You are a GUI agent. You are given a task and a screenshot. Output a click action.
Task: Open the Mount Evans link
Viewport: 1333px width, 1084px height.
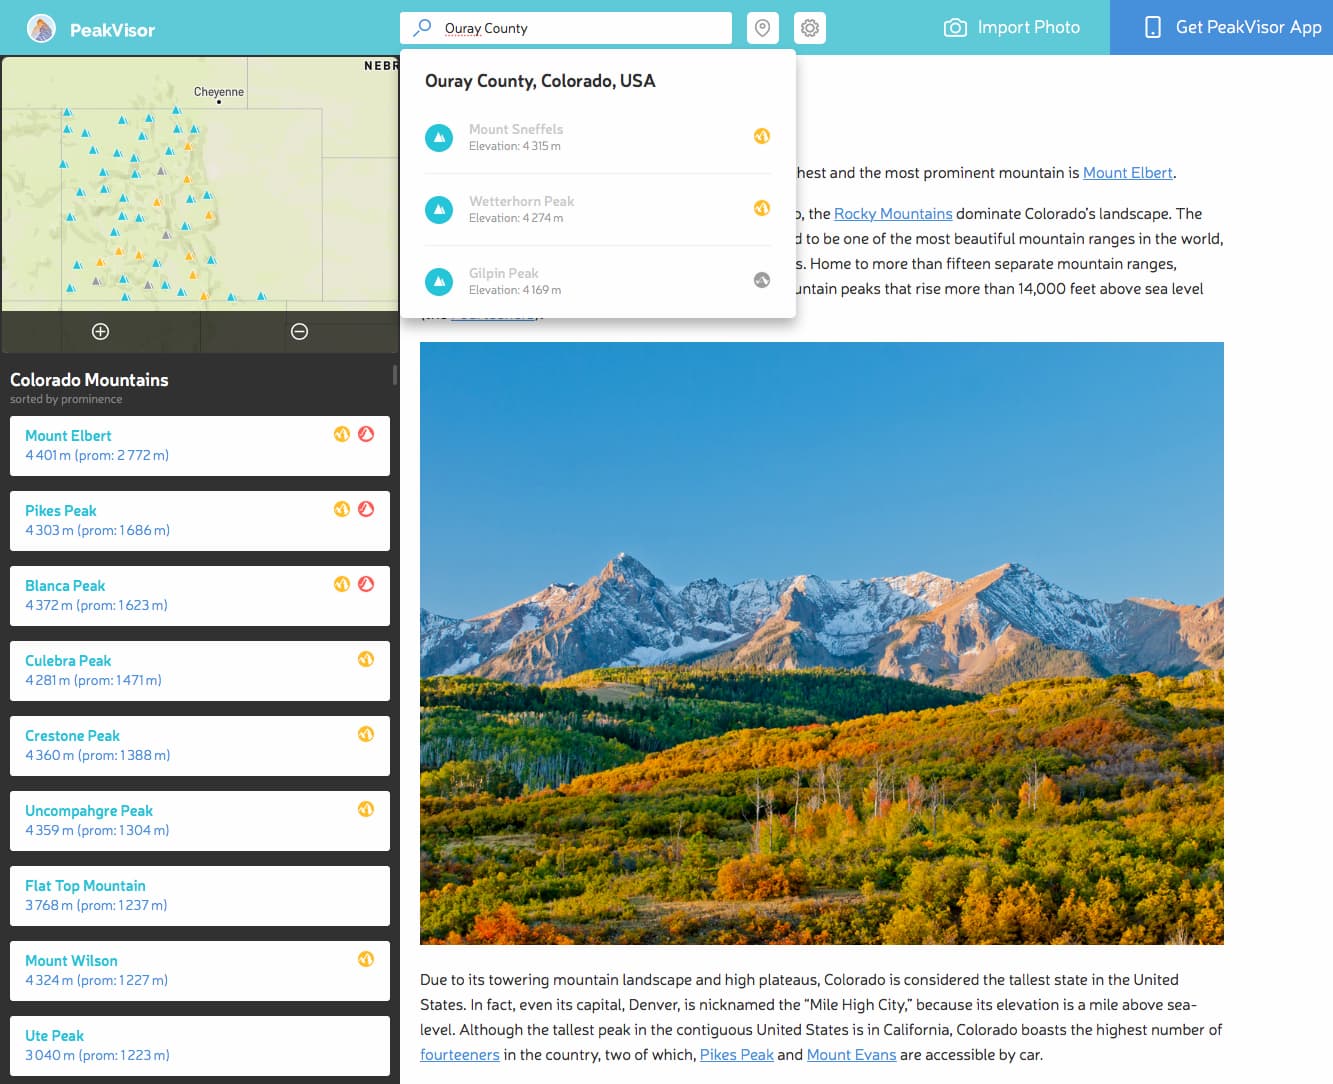point(851,1055)
